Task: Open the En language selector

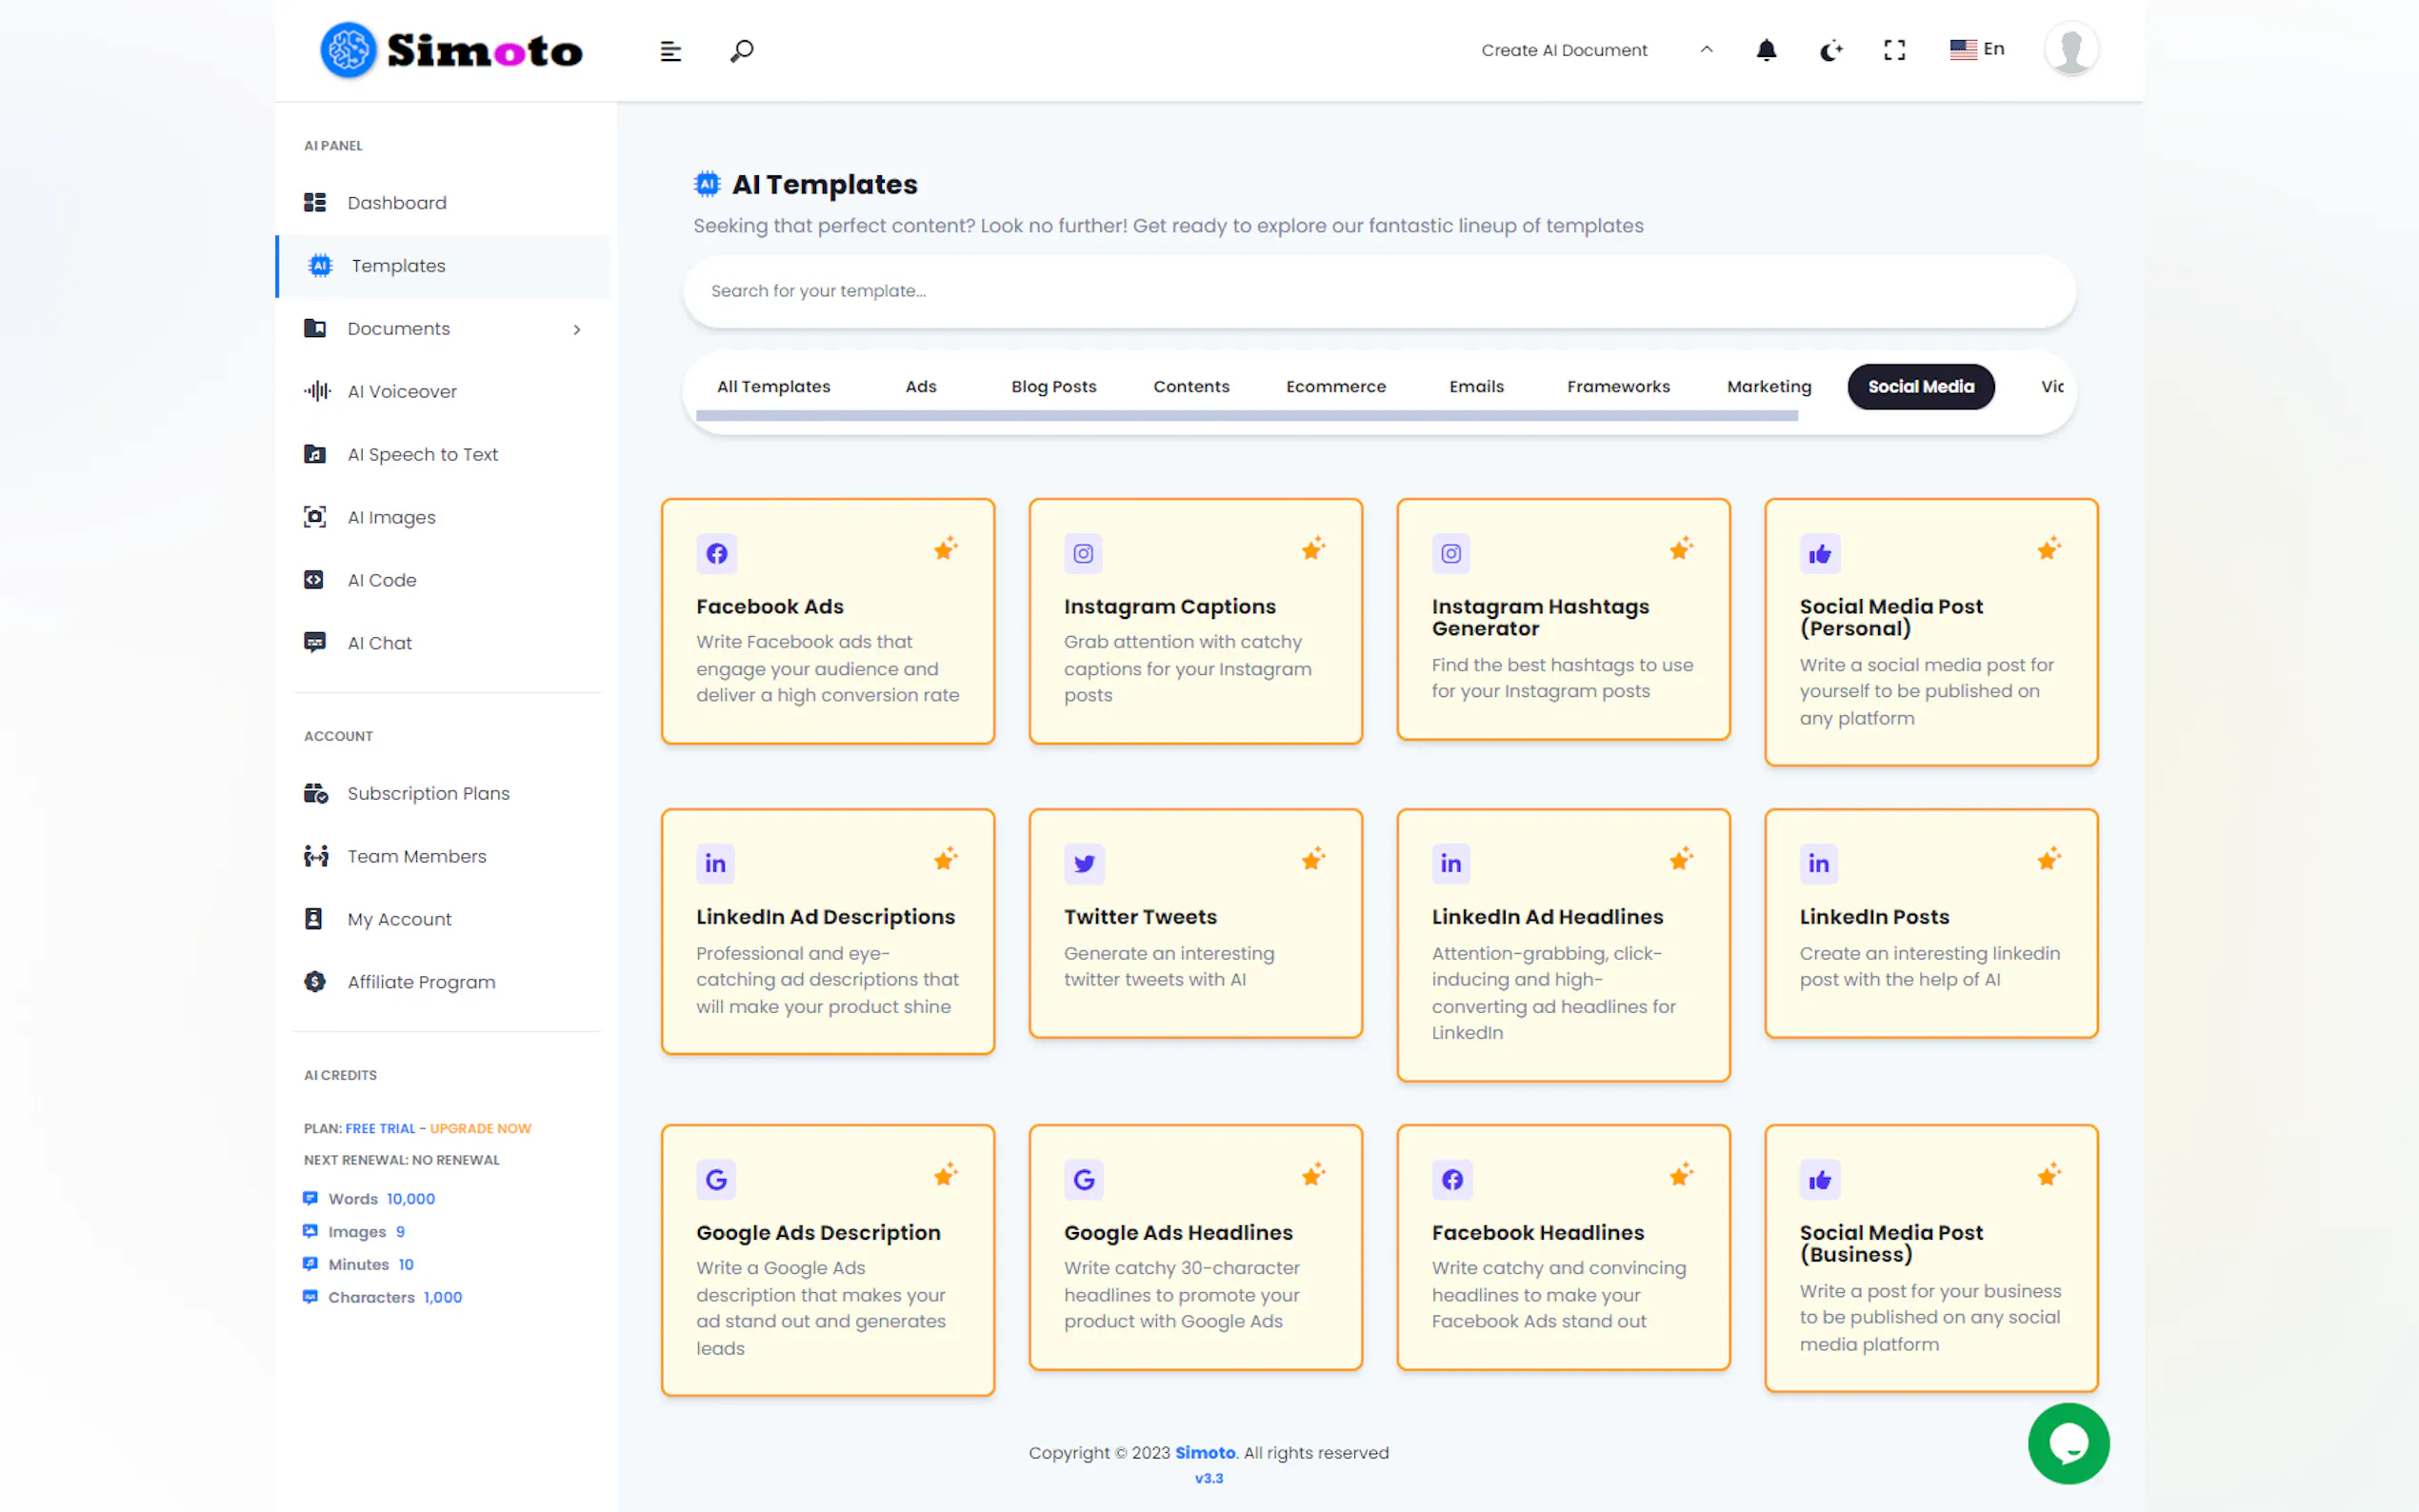Action: (x=1976, y=49)
